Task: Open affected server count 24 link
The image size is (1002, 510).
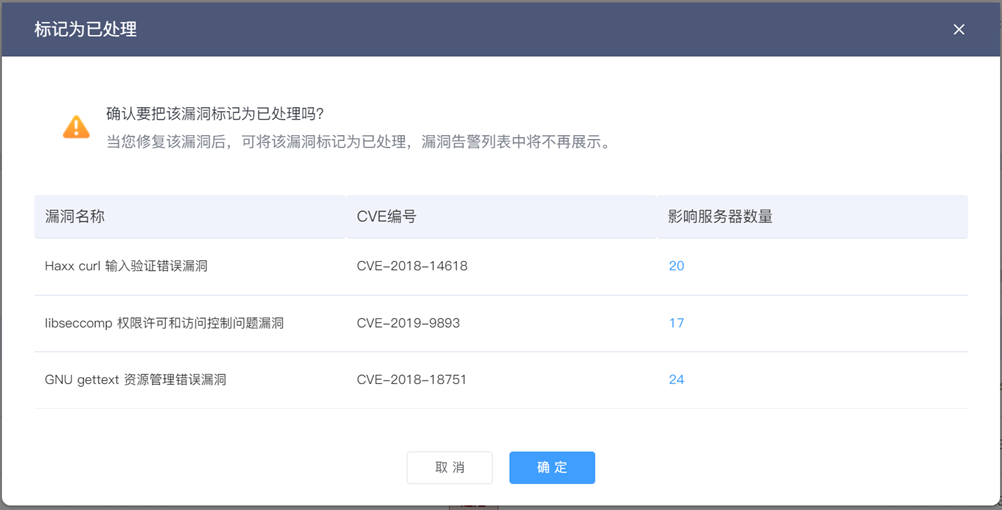Action: pos(676,380)
